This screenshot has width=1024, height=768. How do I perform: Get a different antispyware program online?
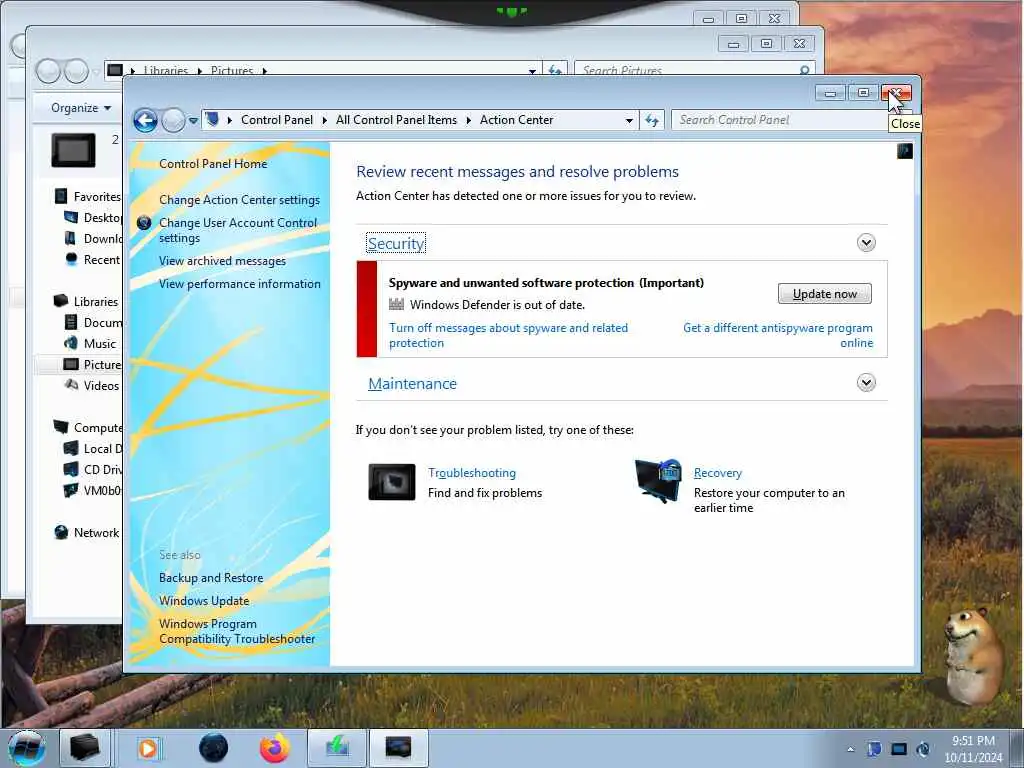coord(778,336)
